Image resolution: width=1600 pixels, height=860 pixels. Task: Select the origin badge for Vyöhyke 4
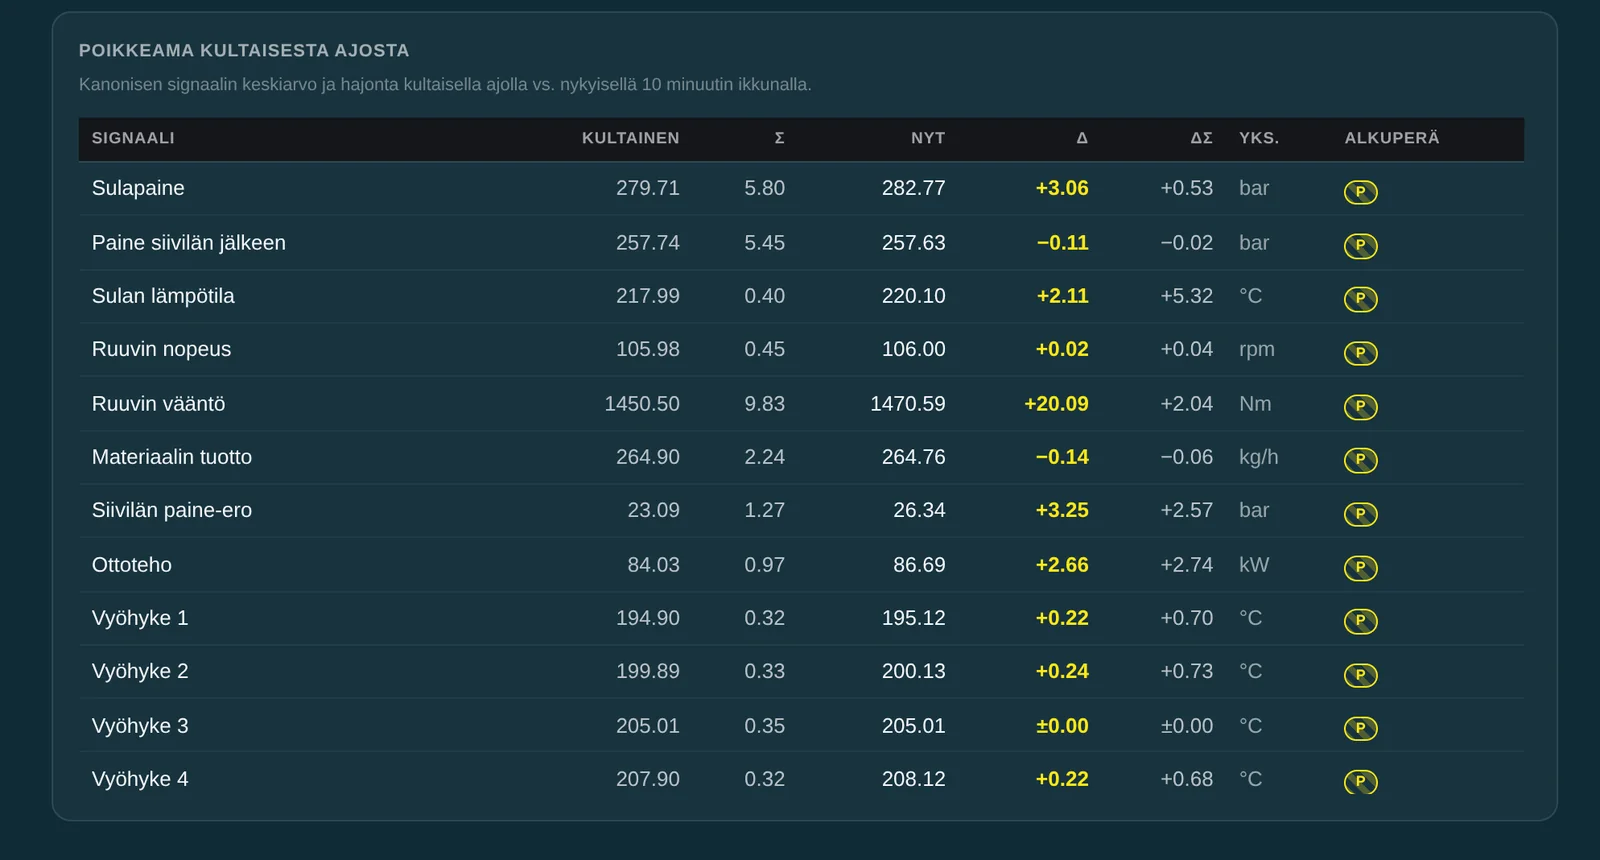click(1360, 782)
